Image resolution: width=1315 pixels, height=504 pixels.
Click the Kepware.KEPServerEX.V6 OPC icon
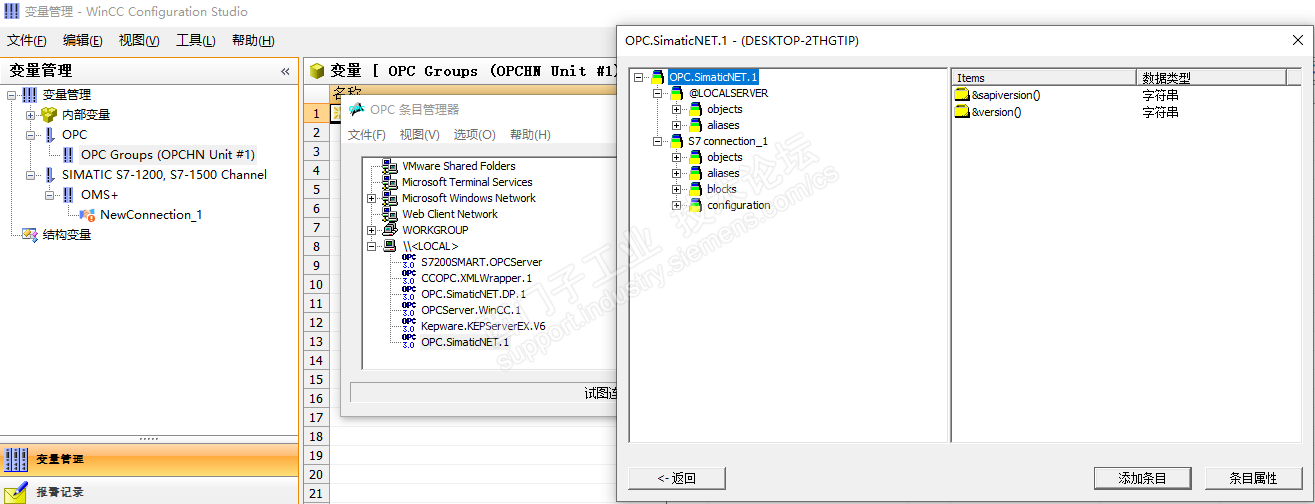point(408,326)
